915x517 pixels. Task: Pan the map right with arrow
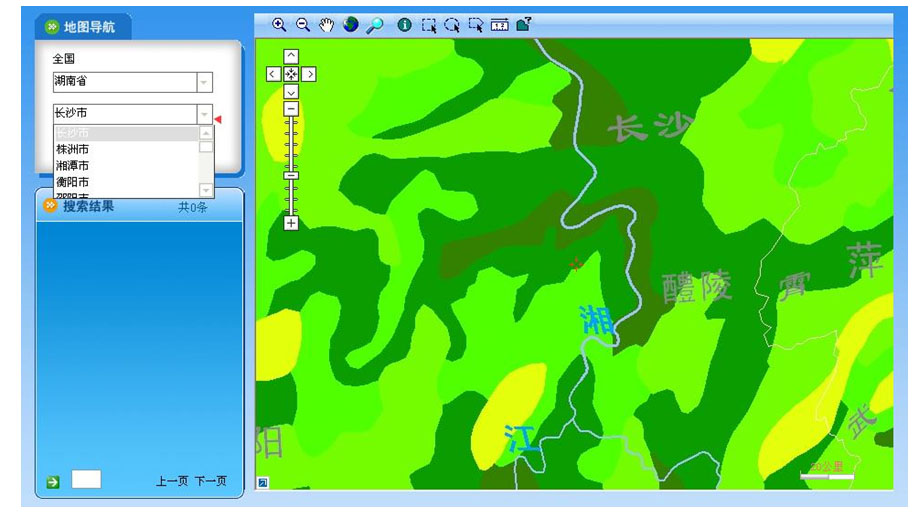309,74
